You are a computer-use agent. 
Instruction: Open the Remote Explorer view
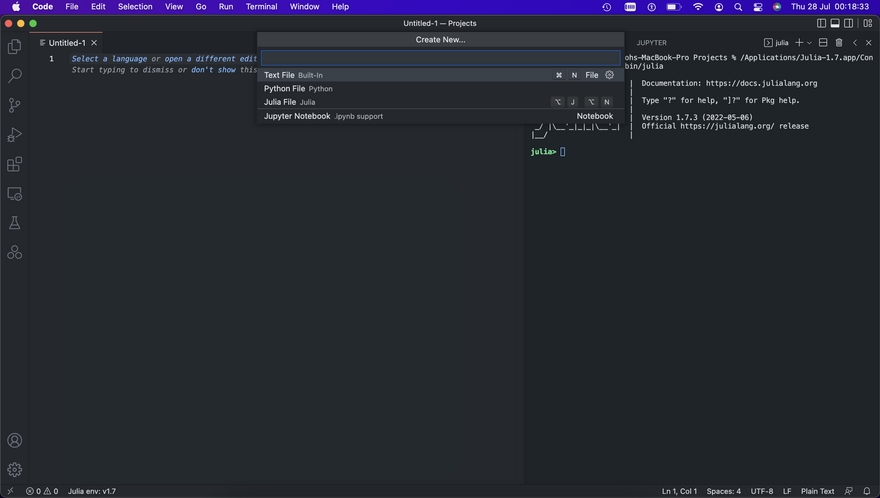[15, 194]
